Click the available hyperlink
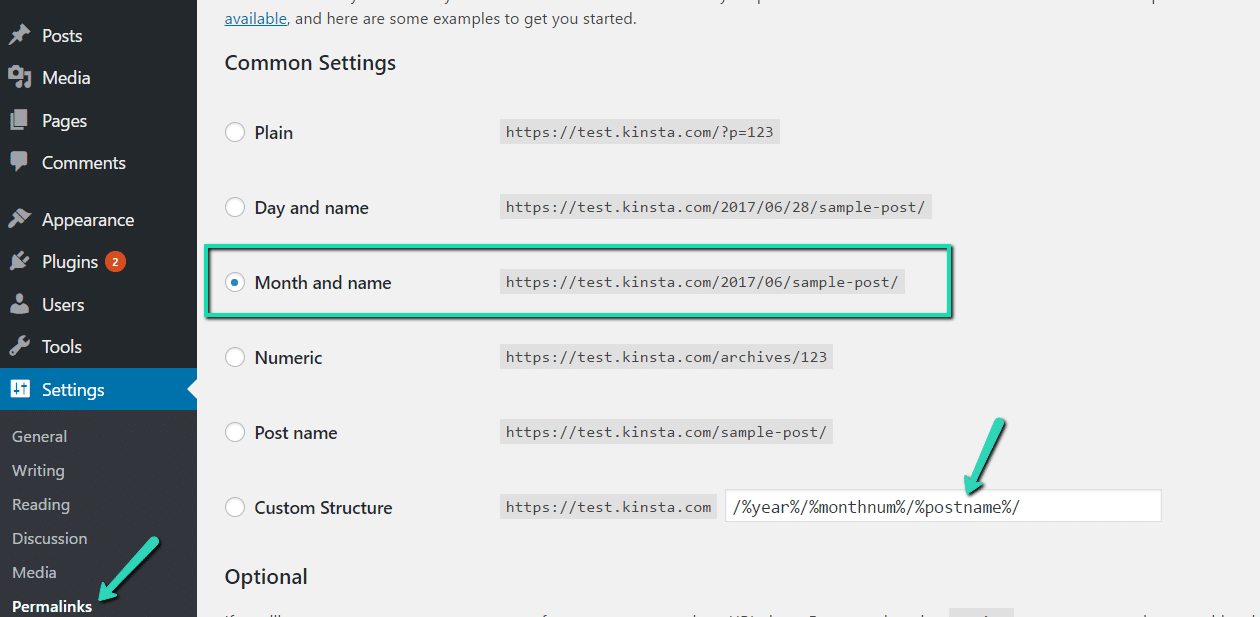Image resolution: width=1260 pixels, height=617 pixels. point(255,17)
